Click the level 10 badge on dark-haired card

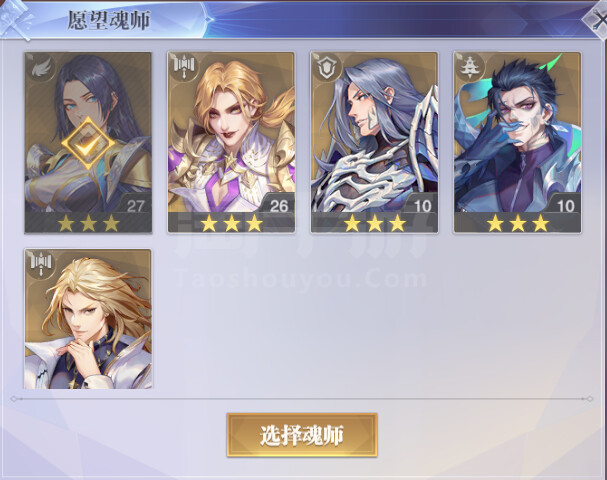click(565, 205)
